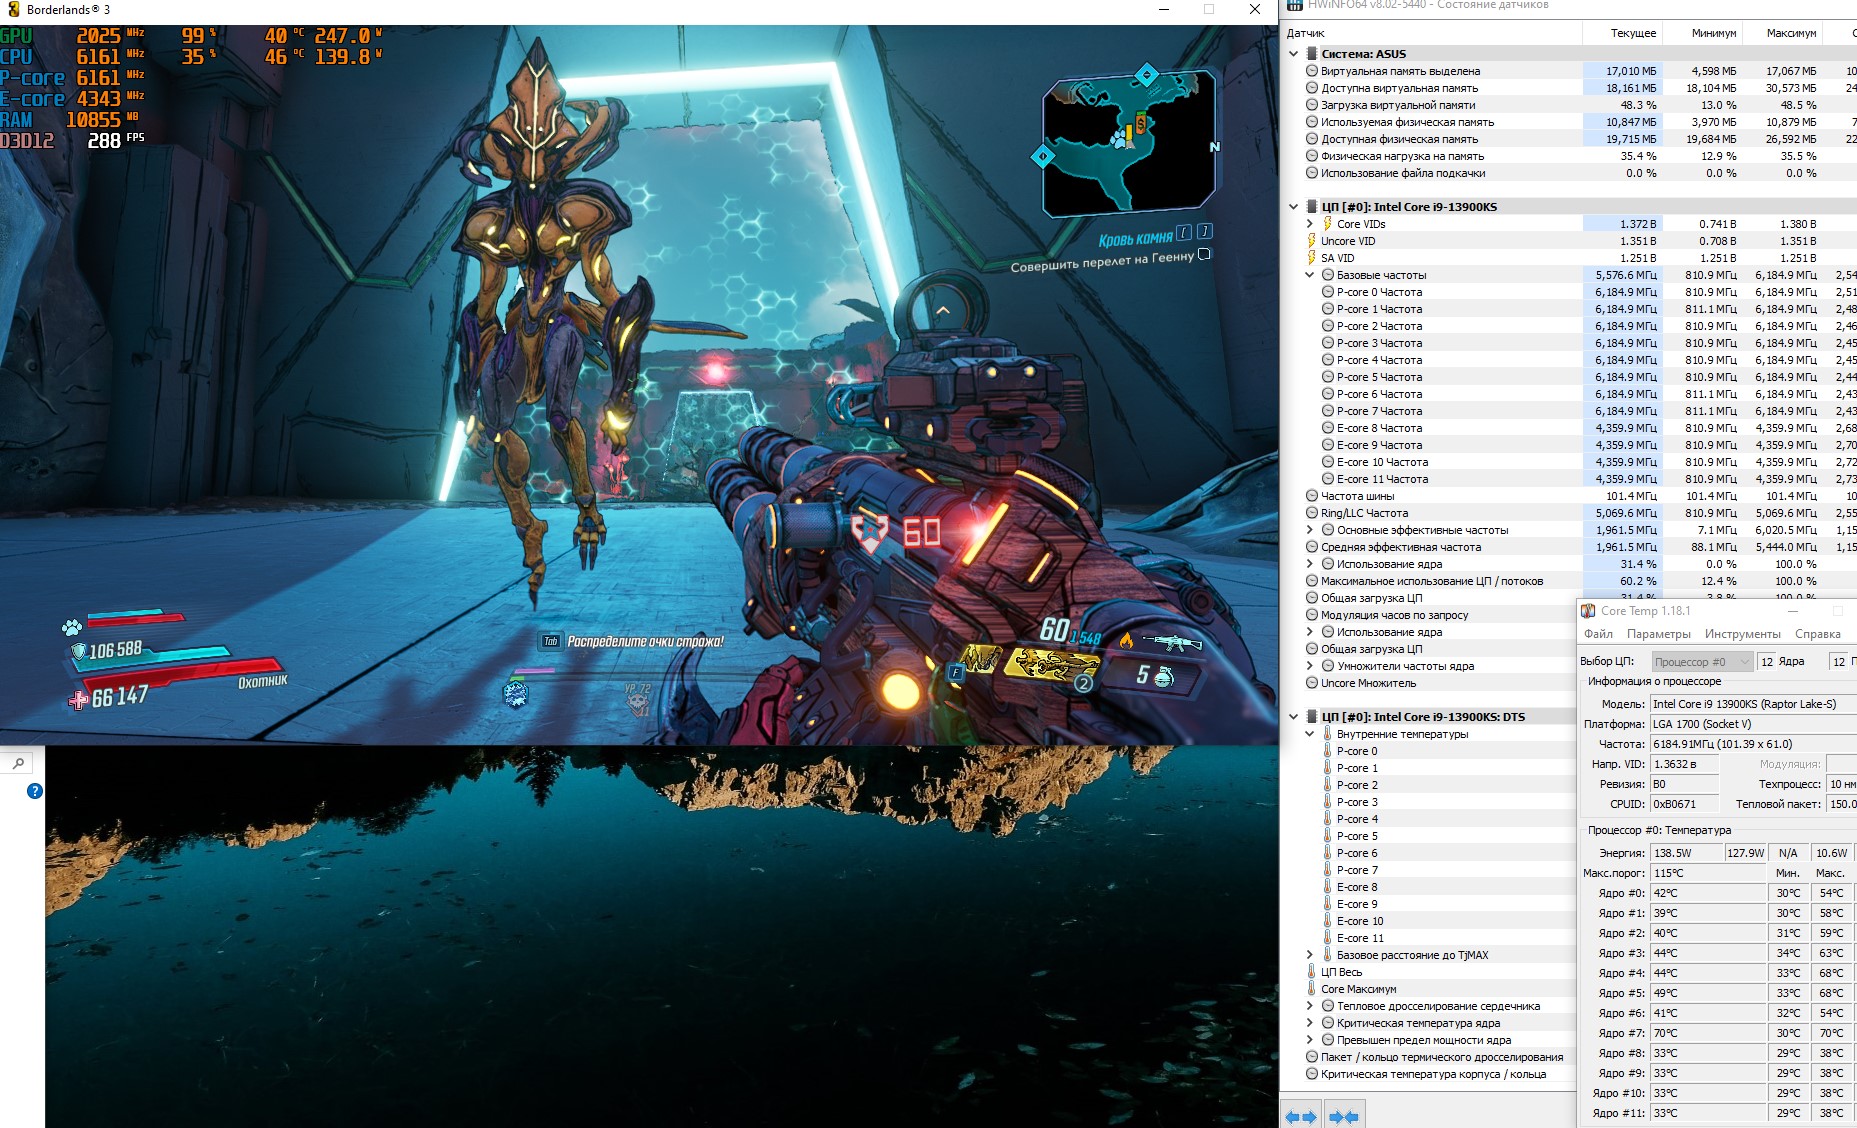Click the paw pet icon above the shield bar
The image size is (1857, 1128).
coord(72,627)
